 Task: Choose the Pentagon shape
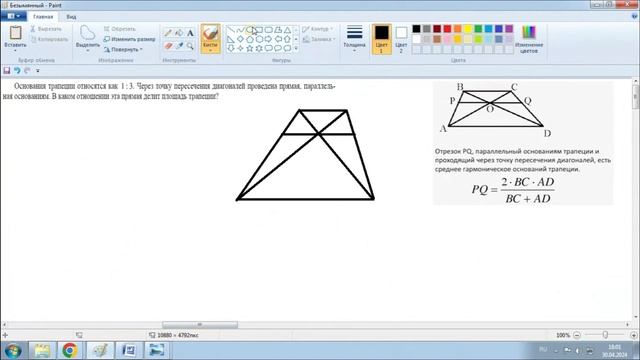(x=250, y=39)
